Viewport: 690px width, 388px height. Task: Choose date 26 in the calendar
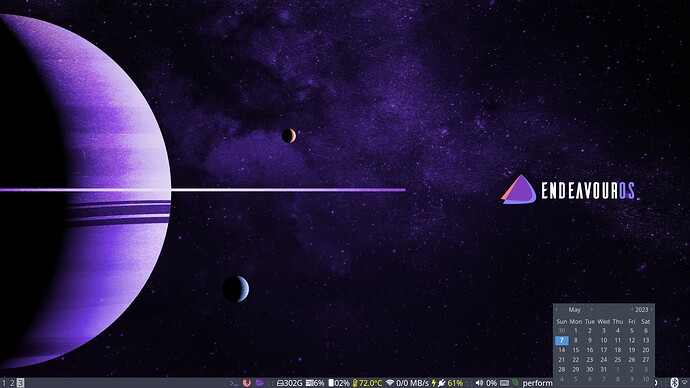click(632, 359)
